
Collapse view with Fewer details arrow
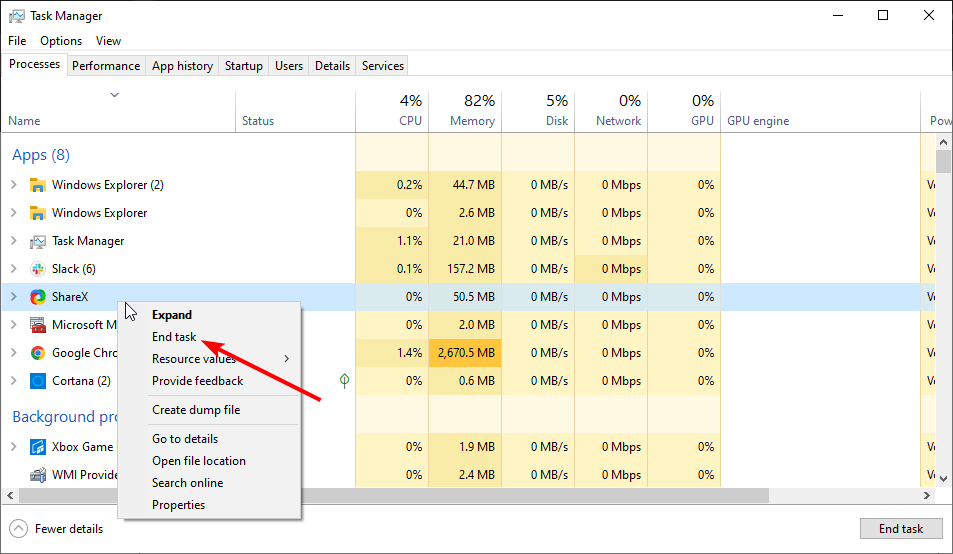click(19, 528)
